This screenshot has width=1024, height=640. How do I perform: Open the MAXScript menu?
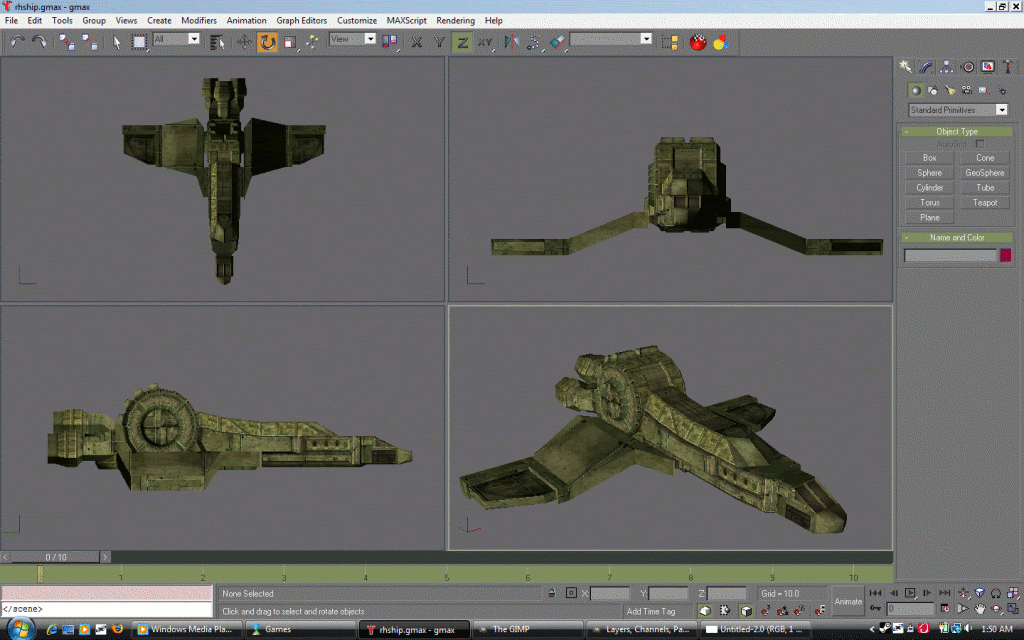point(406,20)
